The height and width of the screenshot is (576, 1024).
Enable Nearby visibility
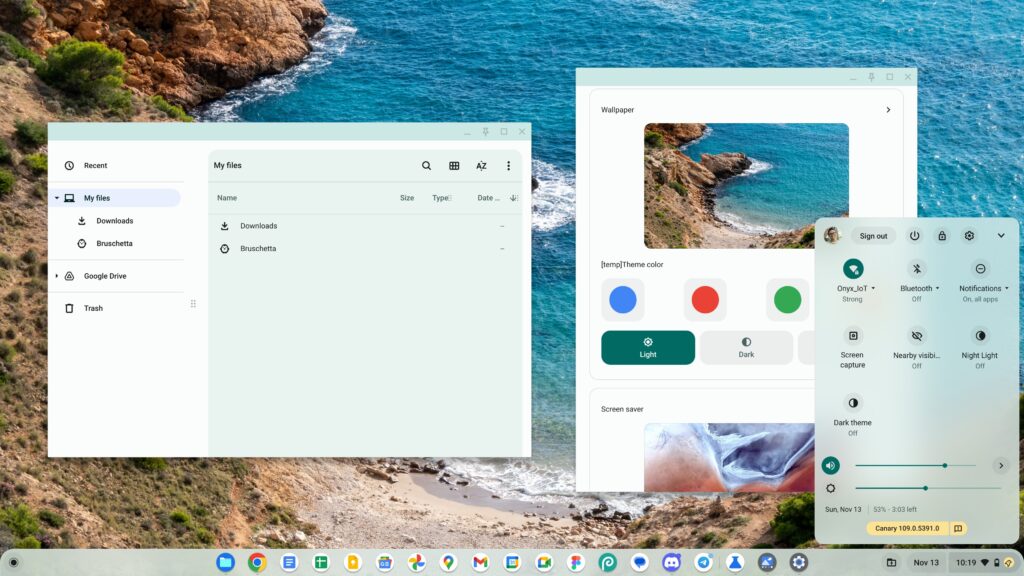(916, 337)
